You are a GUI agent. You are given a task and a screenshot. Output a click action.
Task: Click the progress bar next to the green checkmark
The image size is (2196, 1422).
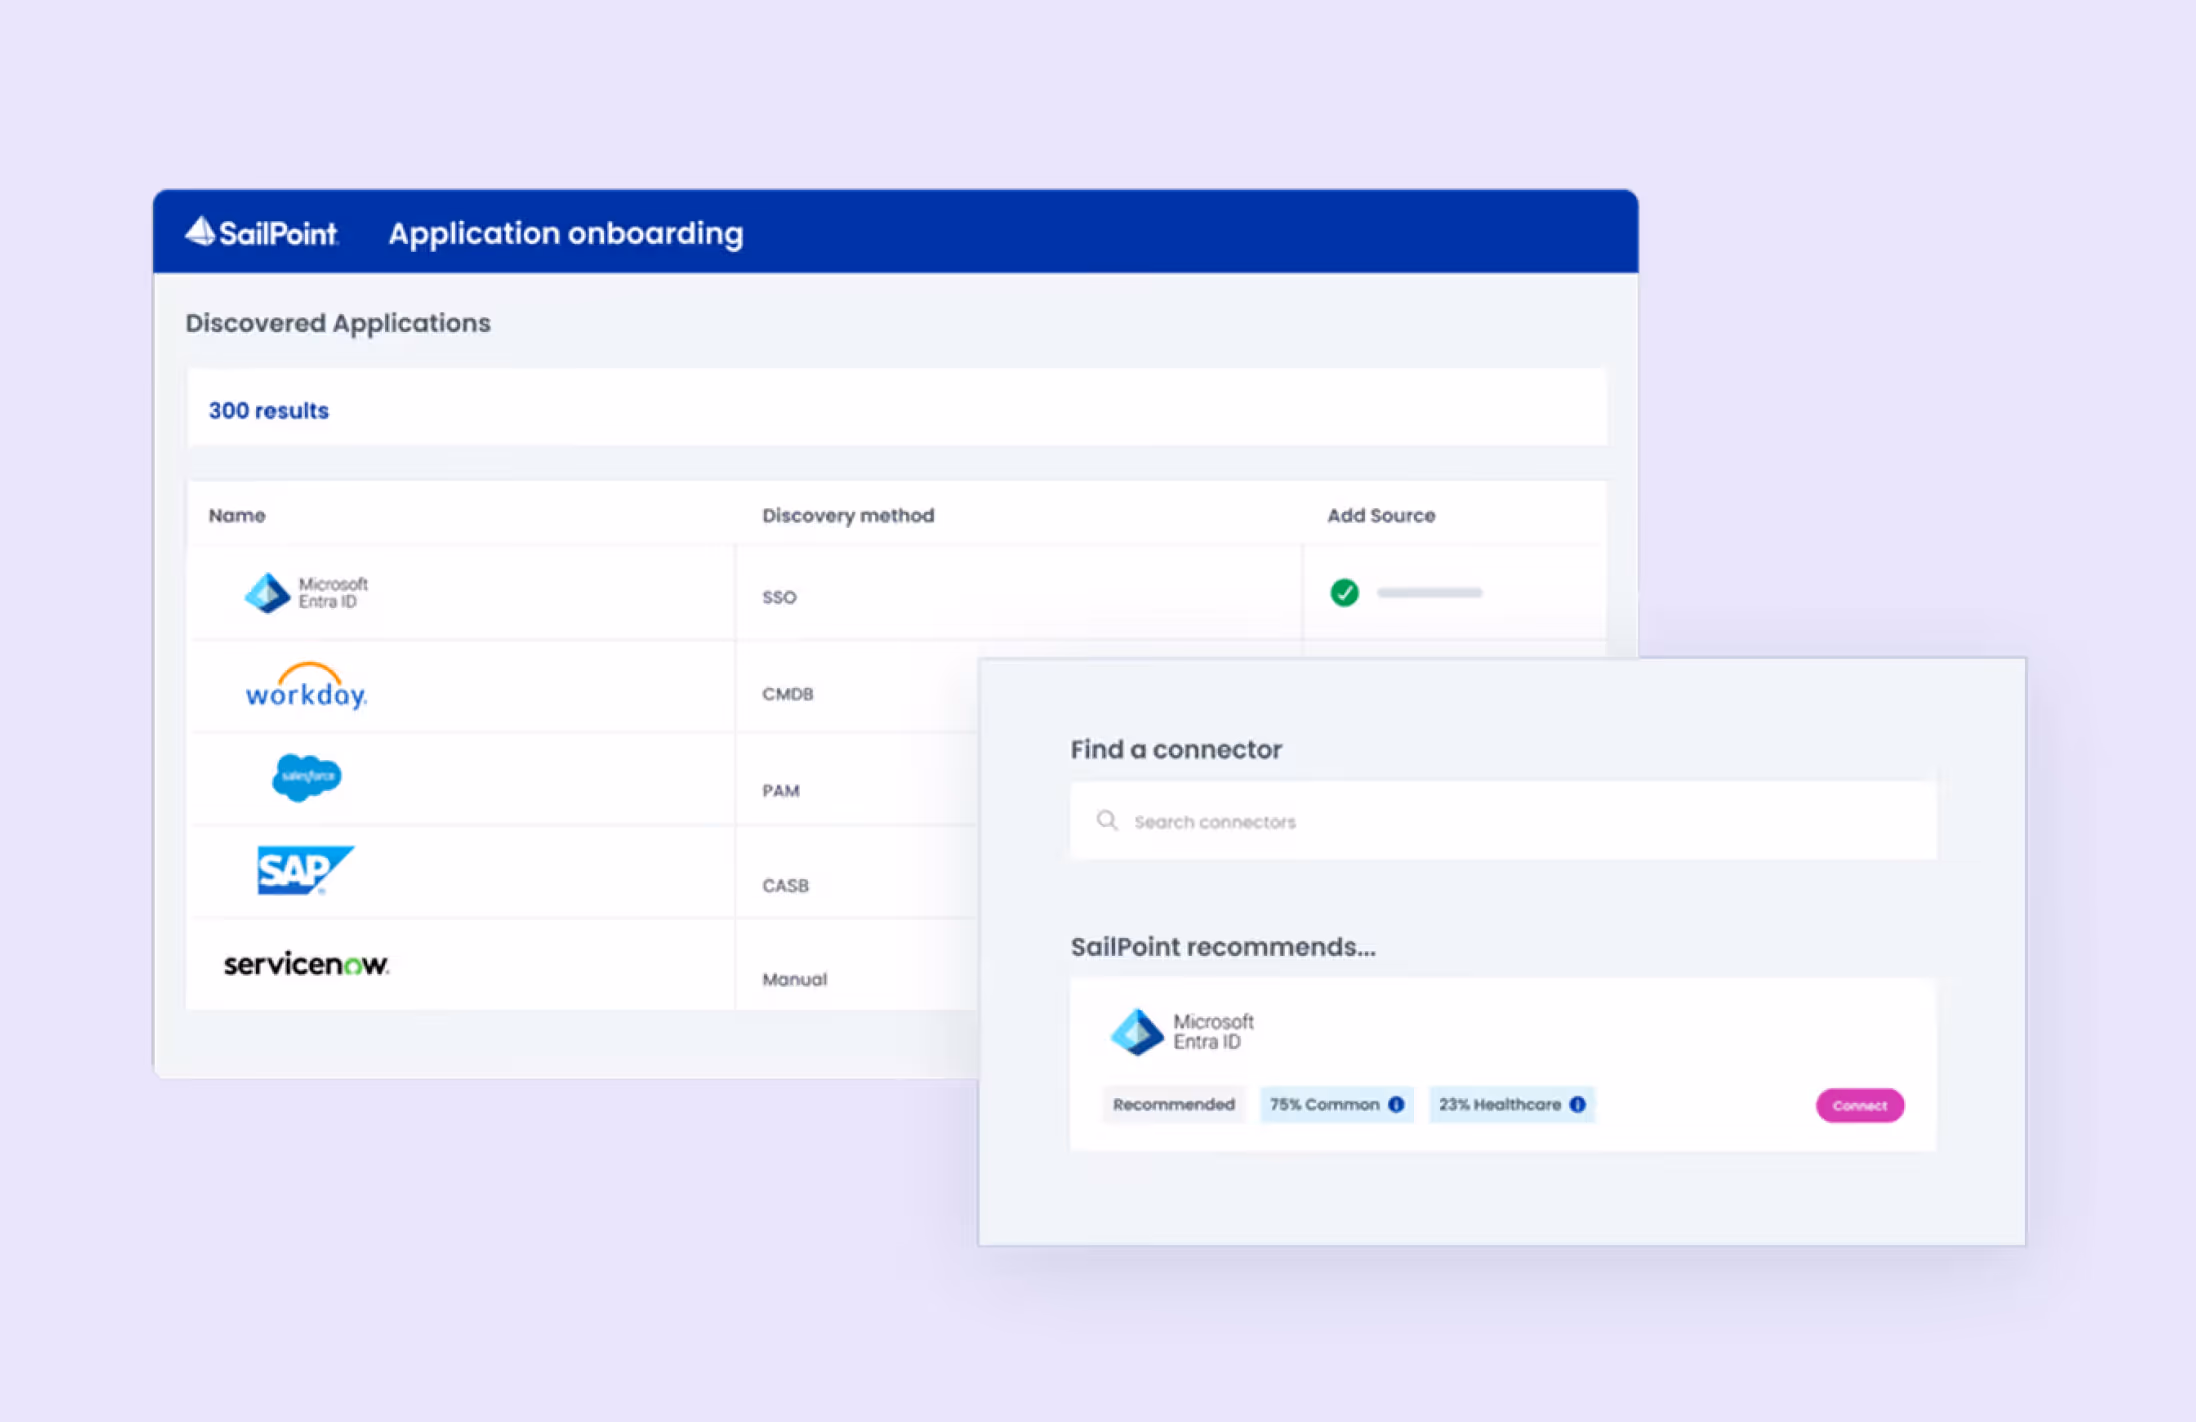click(x=1429, y=591)
